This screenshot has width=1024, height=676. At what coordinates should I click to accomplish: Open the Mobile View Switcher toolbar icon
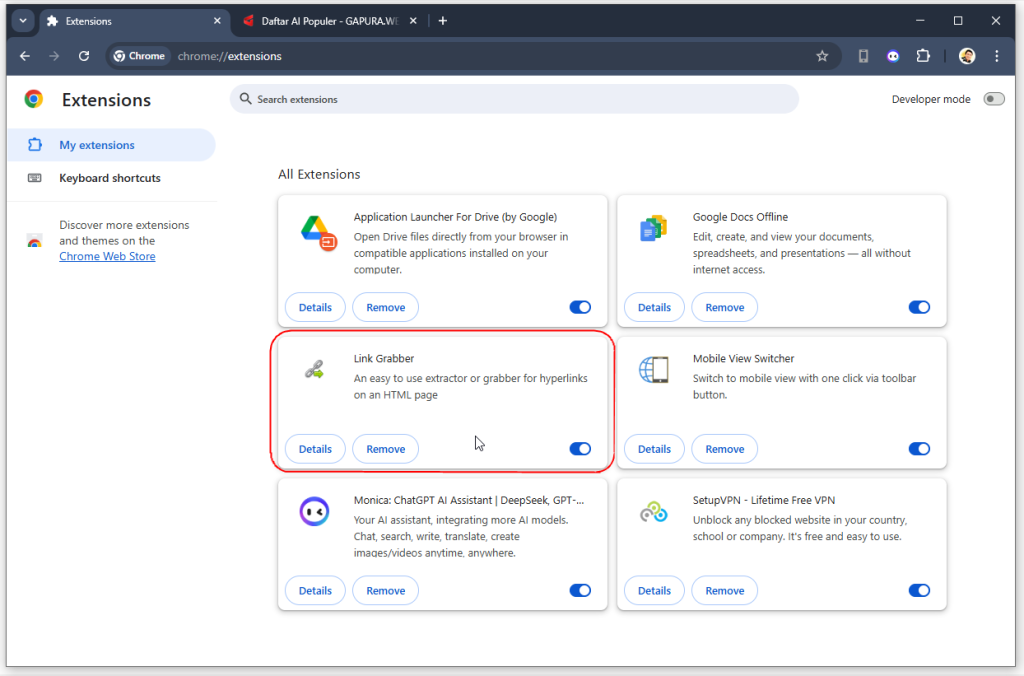[863, 56]
